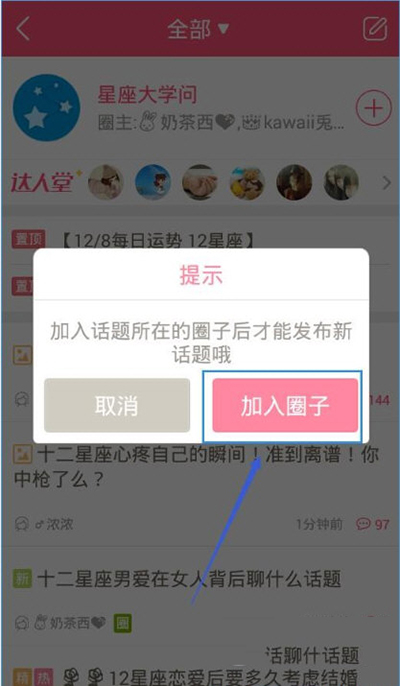The height and width of the screenshot is (686, 400).
Task: Open pinned post 12/8每日运势 12星座
Action: click(158, 242)
